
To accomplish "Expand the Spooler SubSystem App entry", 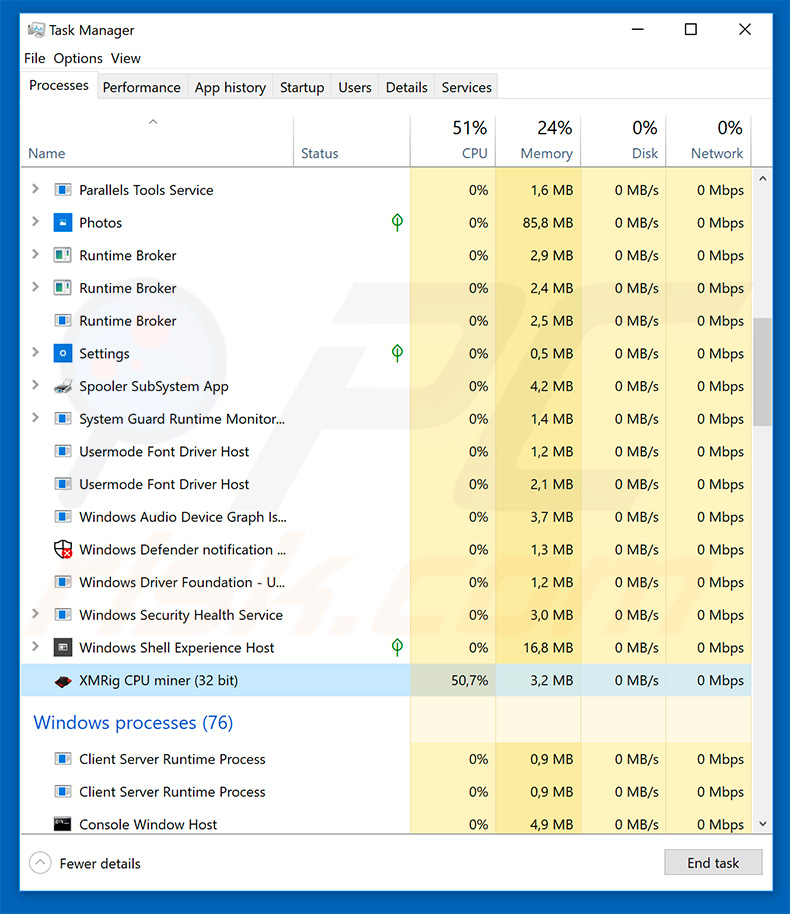I will point(36,385).
